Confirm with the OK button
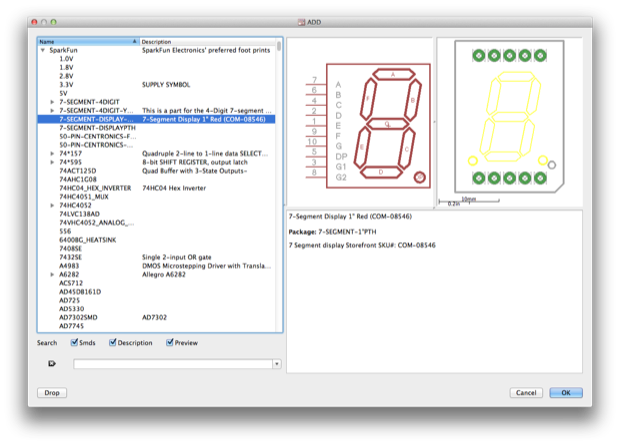 pos(566,393)
